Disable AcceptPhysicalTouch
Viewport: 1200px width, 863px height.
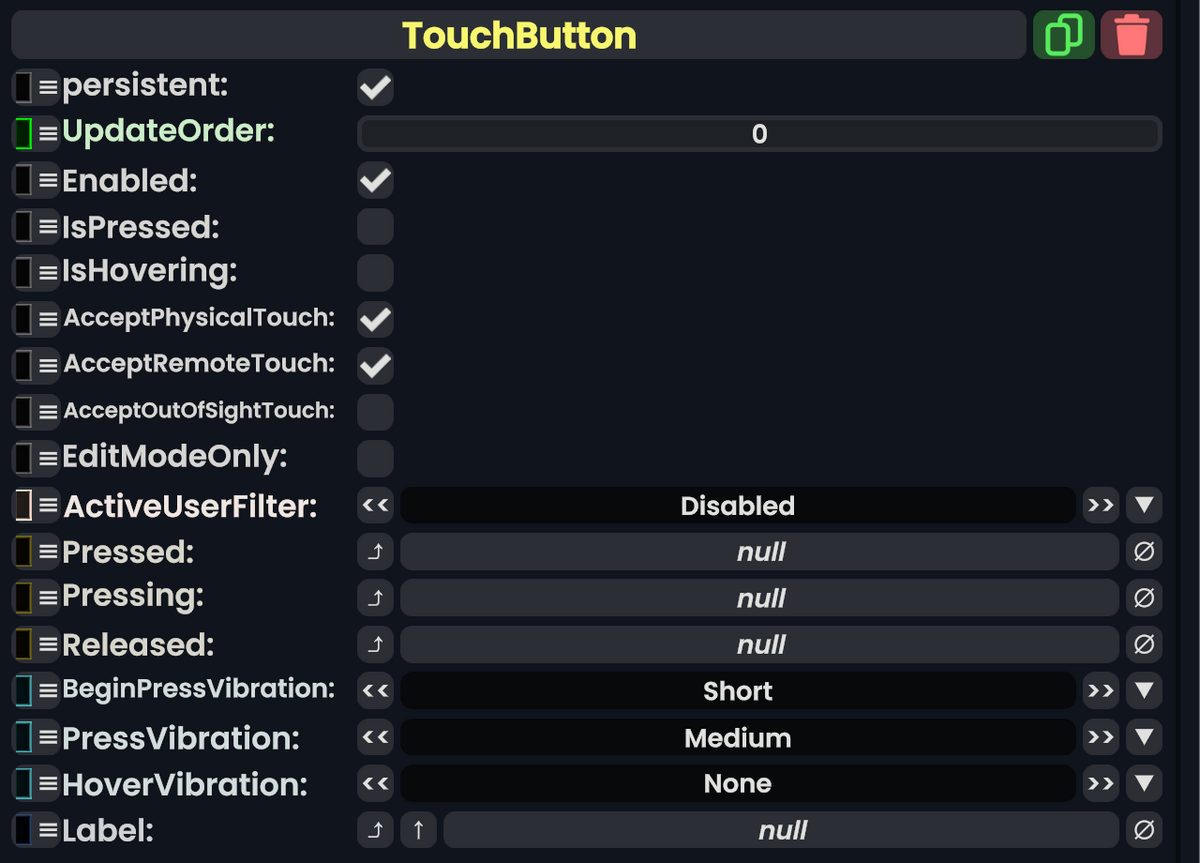[375, 319]
